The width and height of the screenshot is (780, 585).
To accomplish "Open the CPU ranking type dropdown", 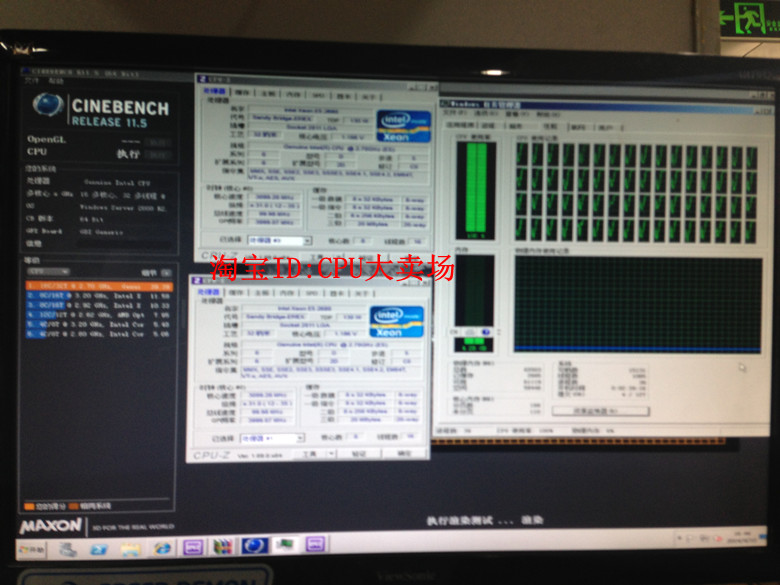I will tap(49, 272).
